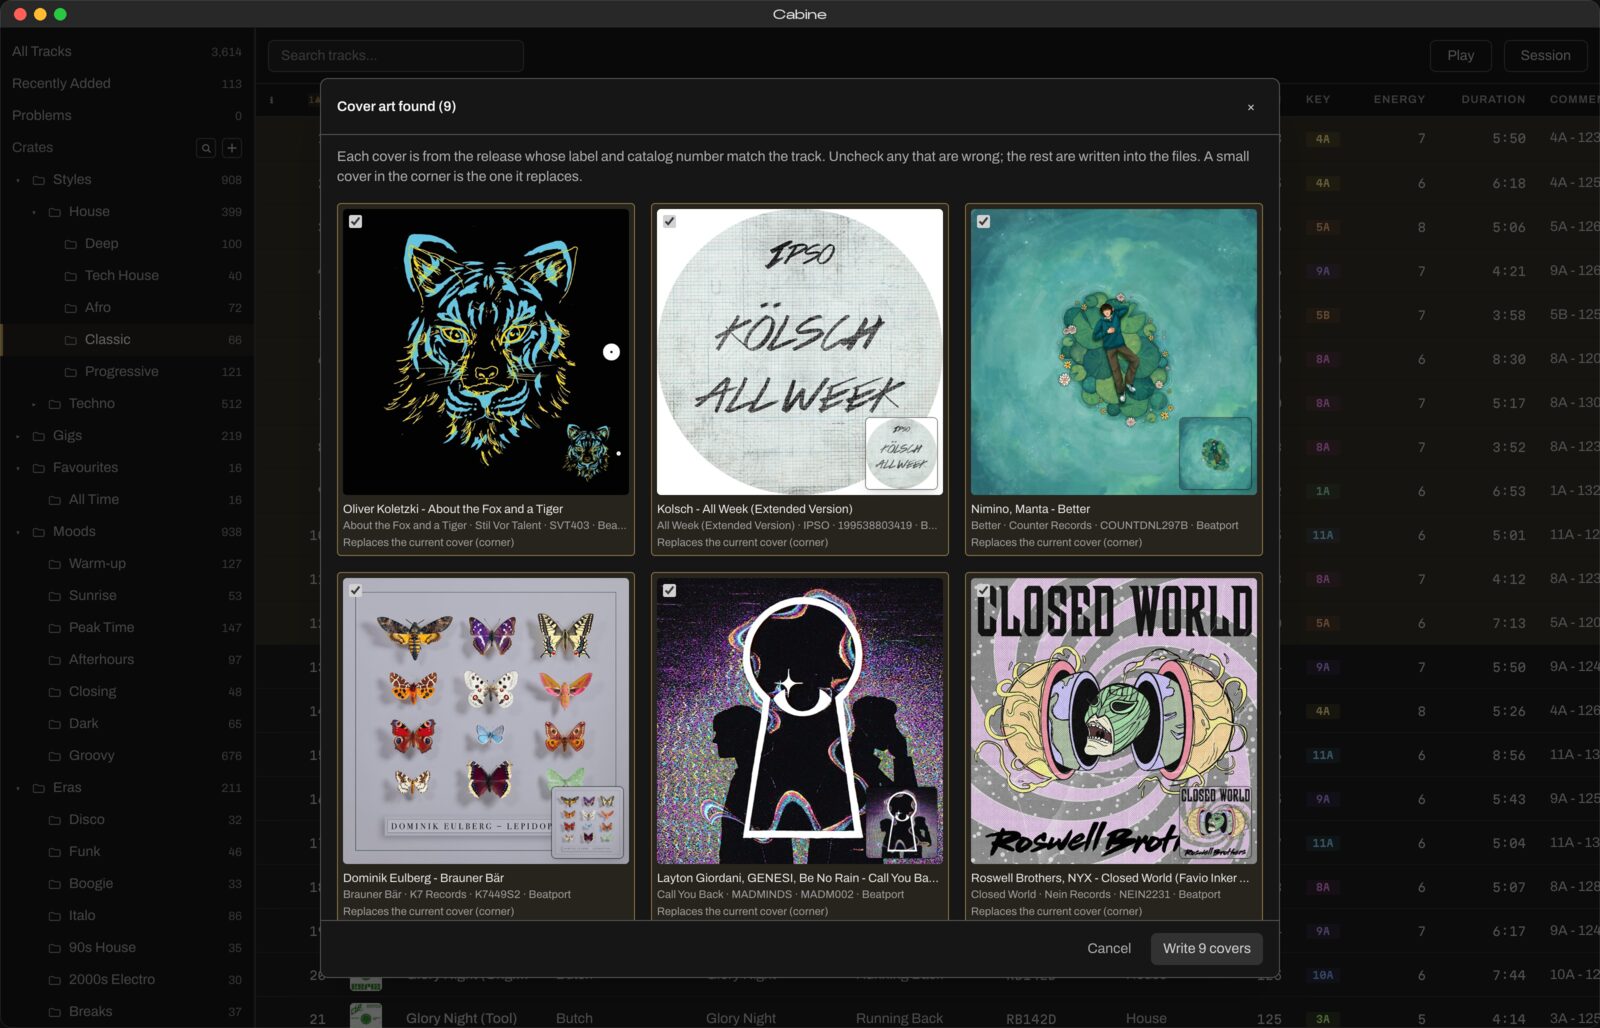Screen dimensions: 1600x1028
Task: Click the Oliver Koletzki tiger cover thumbnail
Action: [486, 352]
